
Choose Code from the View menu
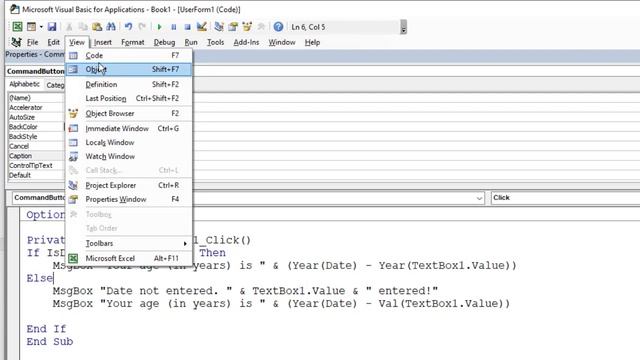129,56
